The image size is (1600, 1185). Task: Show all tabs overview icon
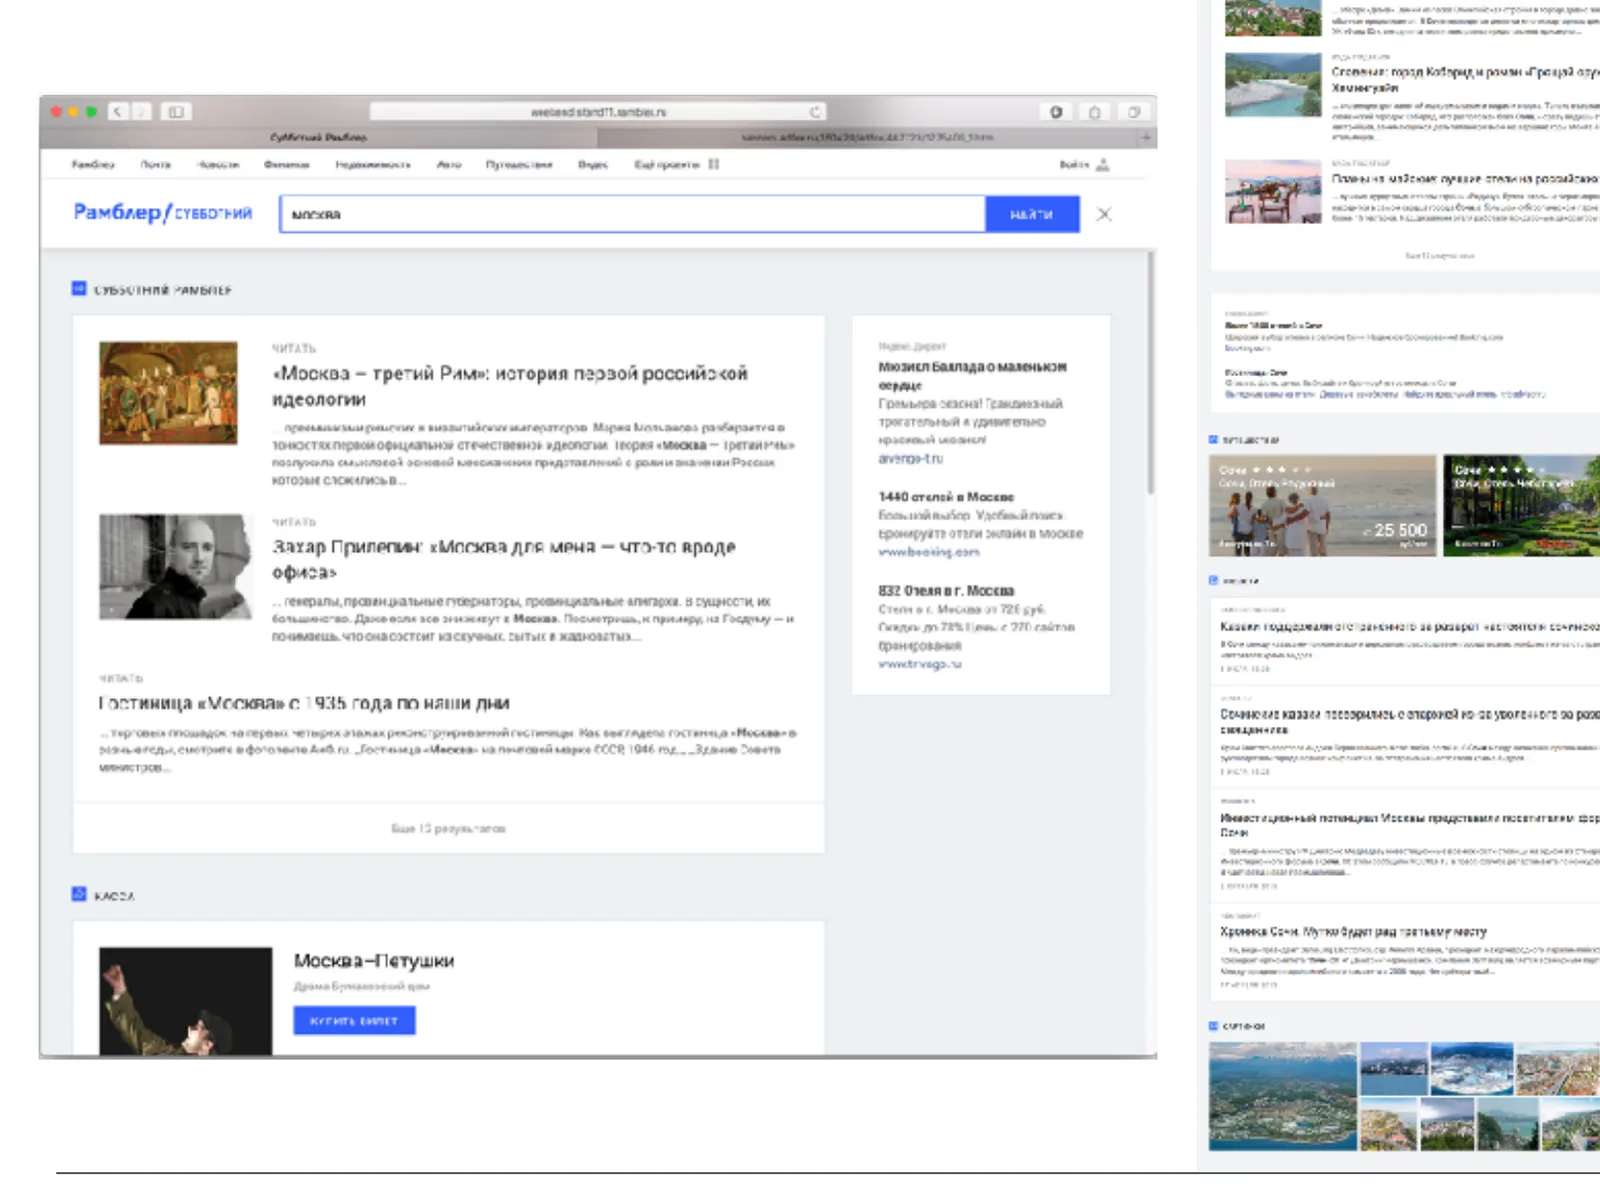click(x=1134, y=112)
